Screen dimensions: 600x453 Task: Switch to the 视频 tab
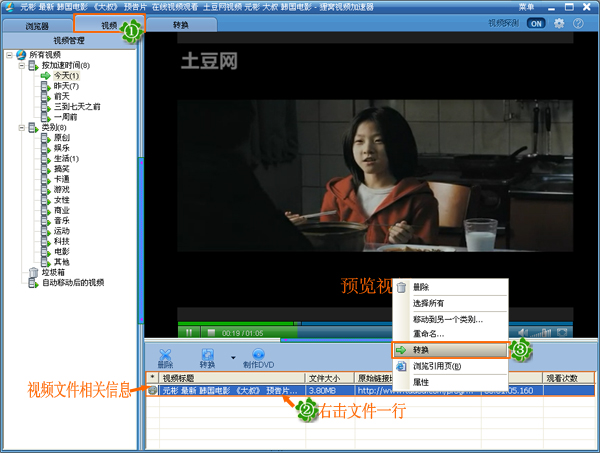(109, 25)
